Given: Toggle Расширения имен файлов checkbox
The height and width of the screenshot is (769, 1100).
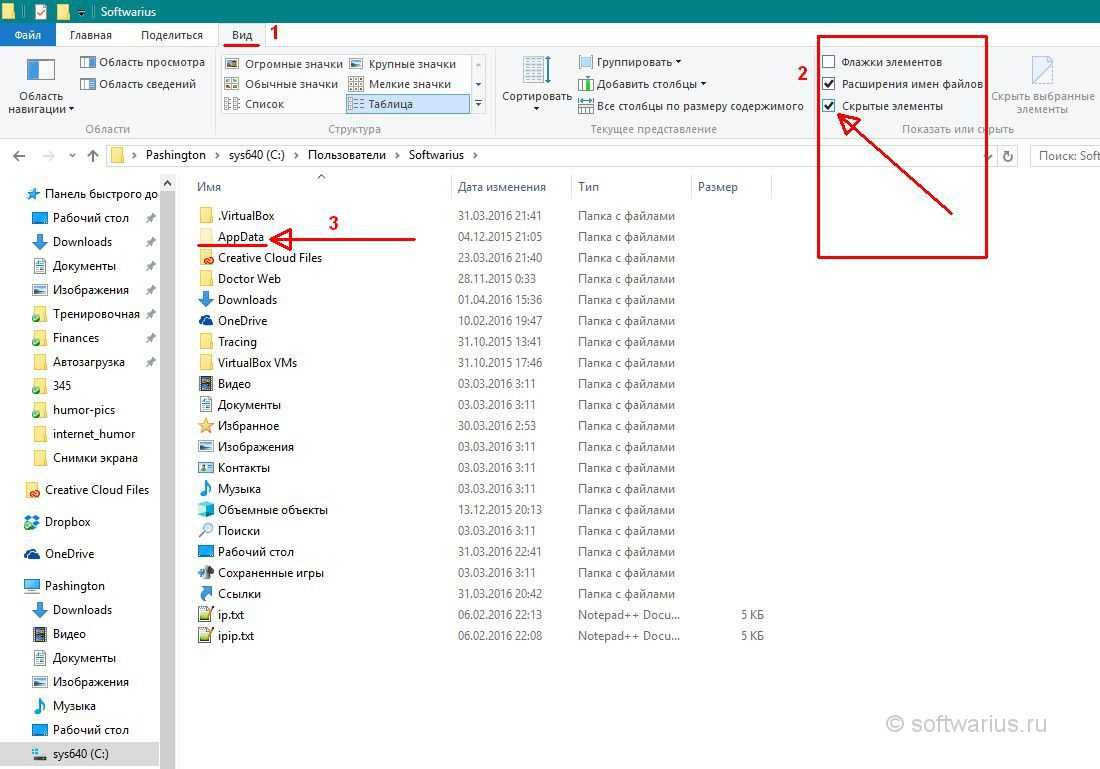Looking at the screenshot, I should 828,84.
